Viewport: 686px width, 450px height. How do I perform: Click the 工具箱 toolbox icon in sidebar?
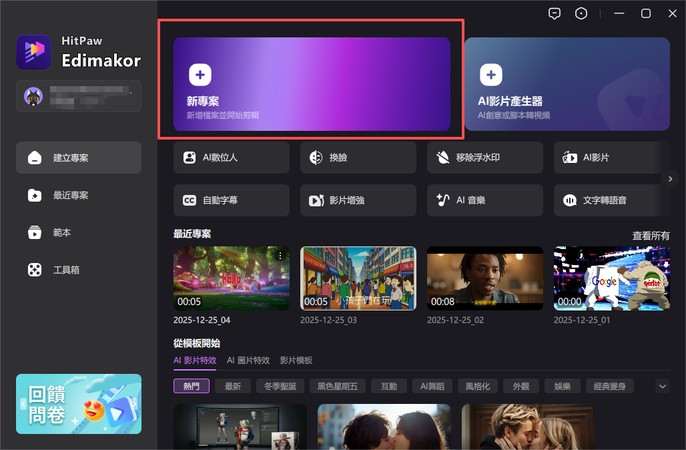[x=35, y=270]
